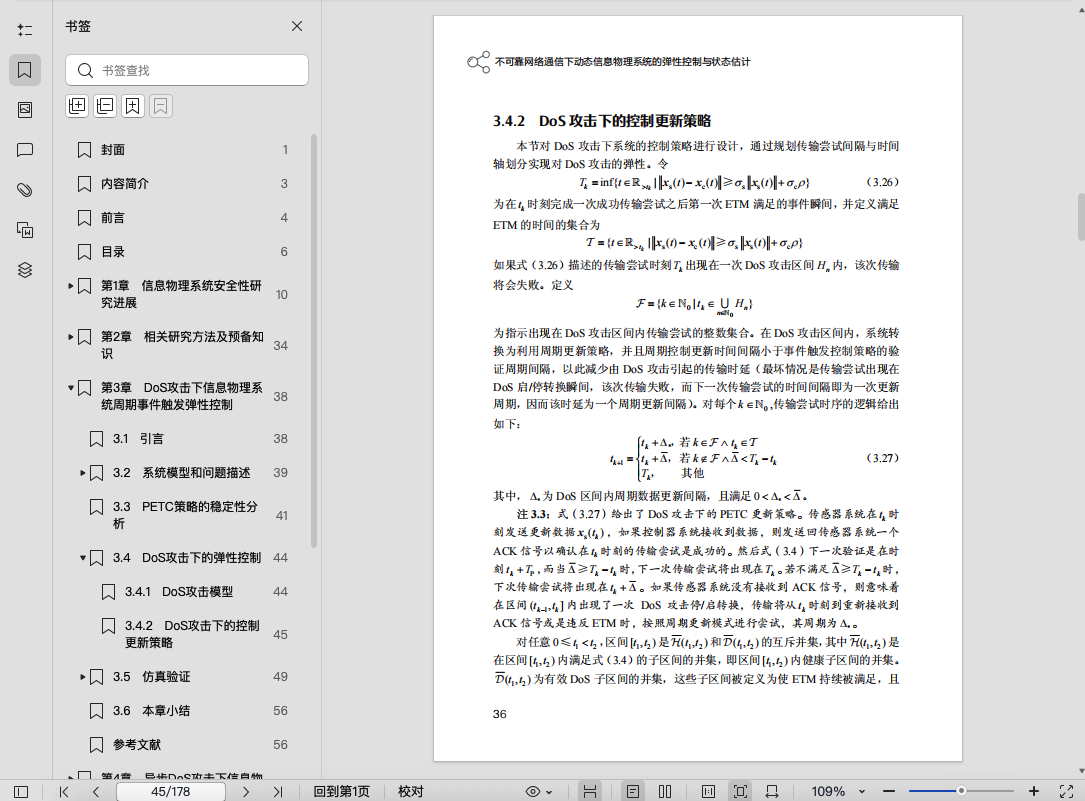Select single page view mode
Image resolution: width=1085 pixels, height=801 pixels.
[632, 791]
